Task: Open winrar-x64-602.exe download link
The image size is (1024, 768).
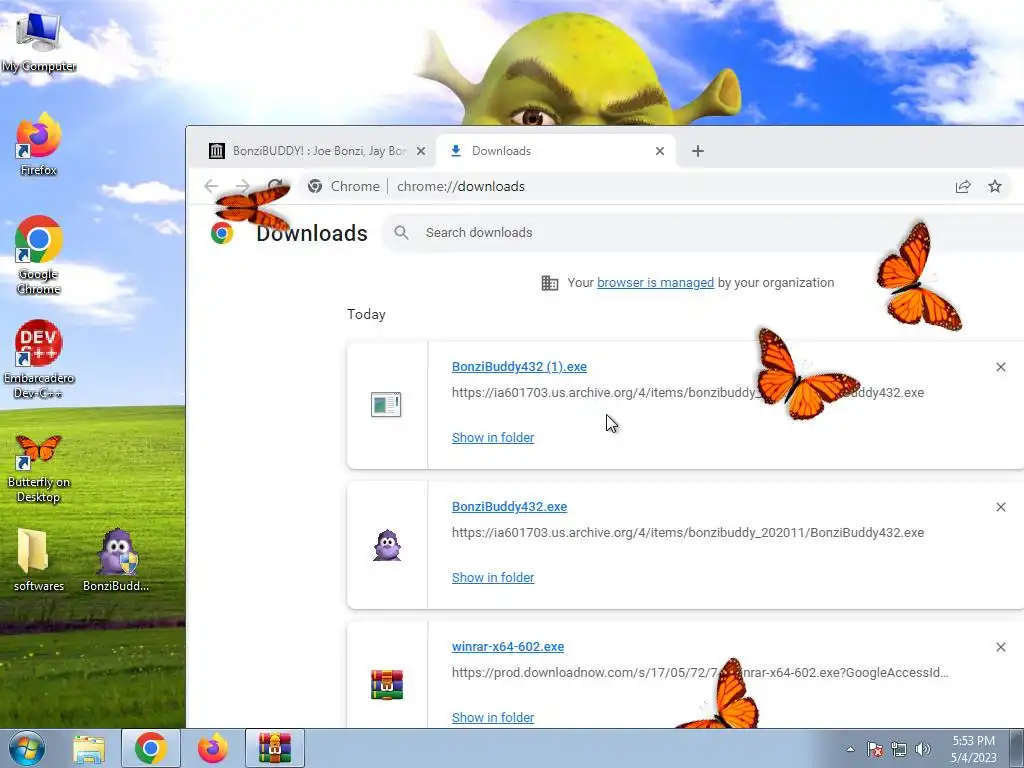Action: 508,647
